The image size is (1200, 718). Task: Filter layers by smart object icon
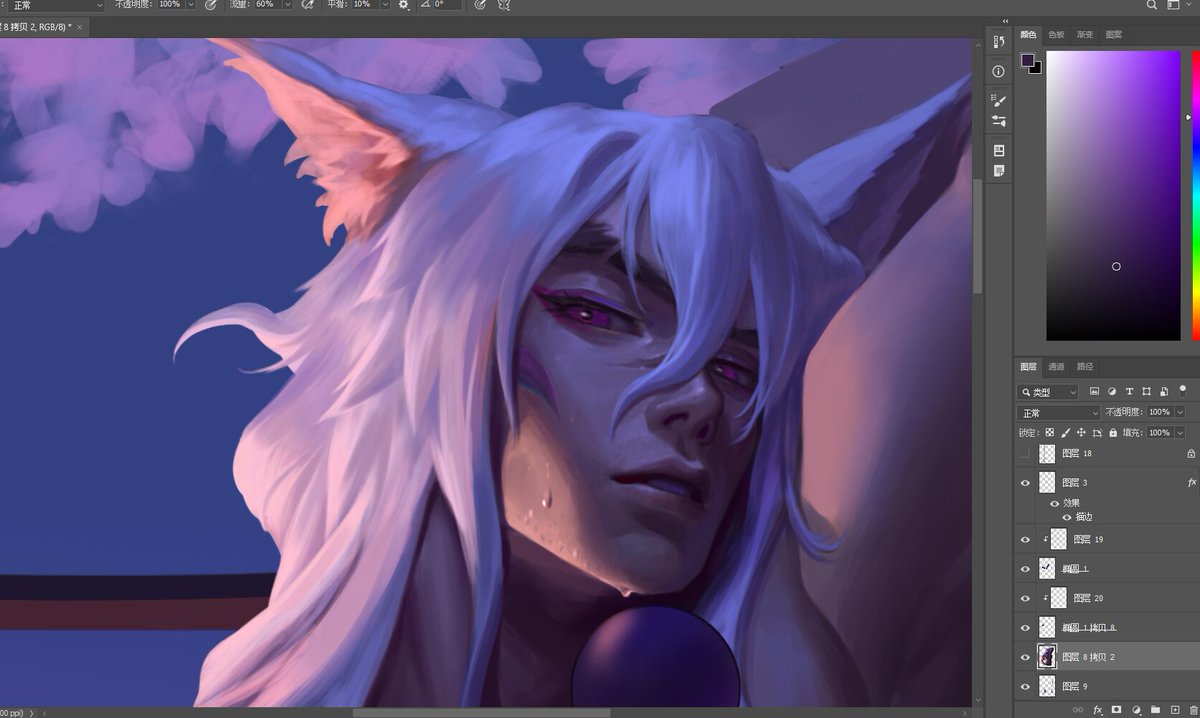tap(1163, 391)
